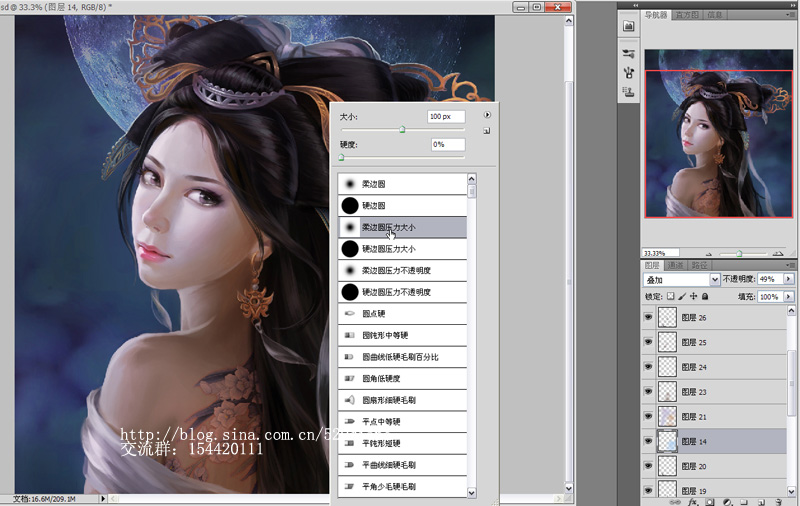The width and height of the screenshot is (800, 506).
Task: Click the Layers panel scroll up arrow
Action: pos(791,311)
